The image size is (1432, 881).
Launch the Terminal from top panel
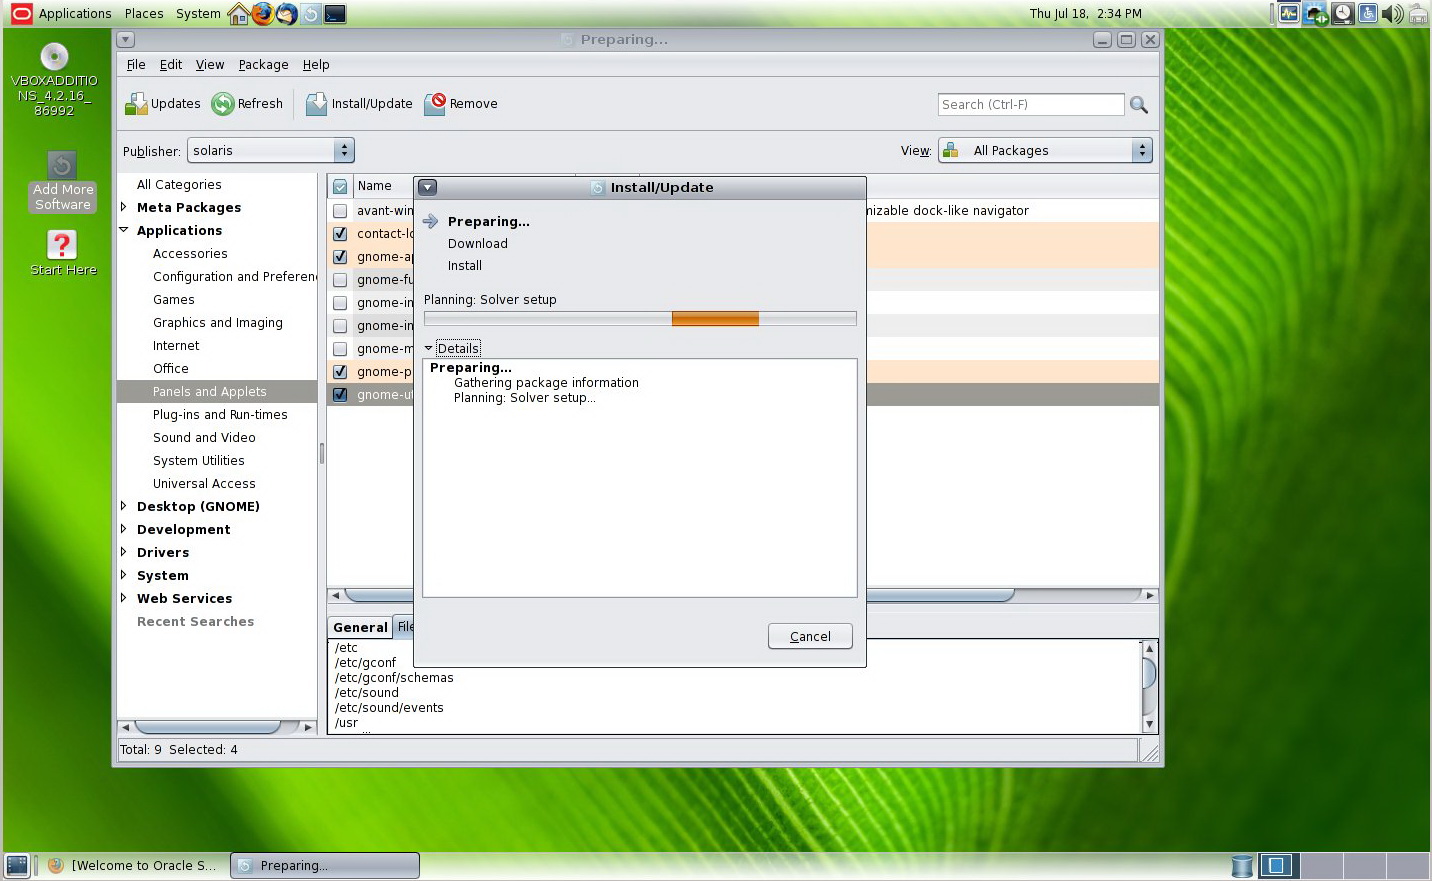pos(335,14)
